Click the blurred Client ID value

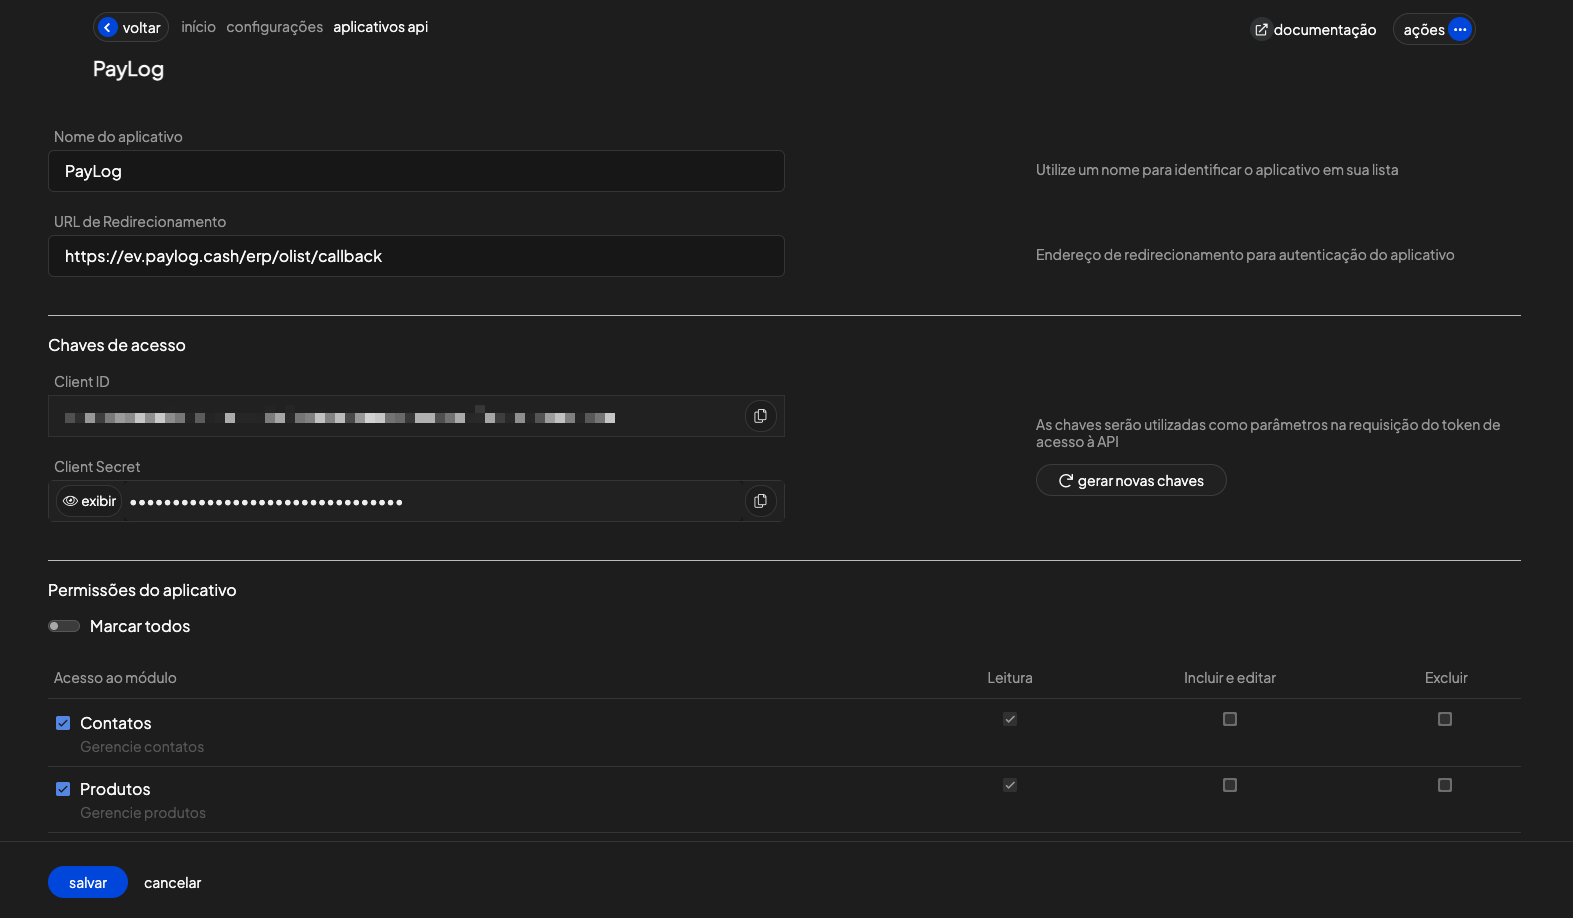point(340,417)
